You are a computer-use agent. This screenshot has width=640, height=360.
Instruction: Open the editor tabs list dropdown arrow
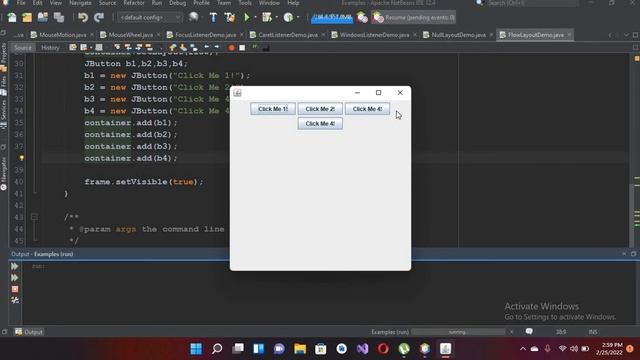tap(627, 35)
